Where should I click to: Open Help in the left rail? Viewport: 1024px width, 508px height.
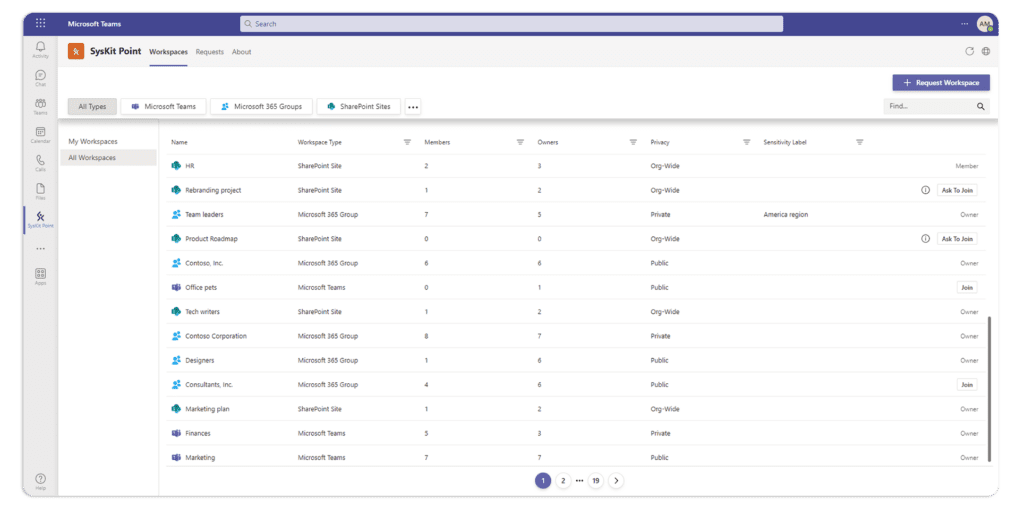pyautogui.click(x=40, y=482)
